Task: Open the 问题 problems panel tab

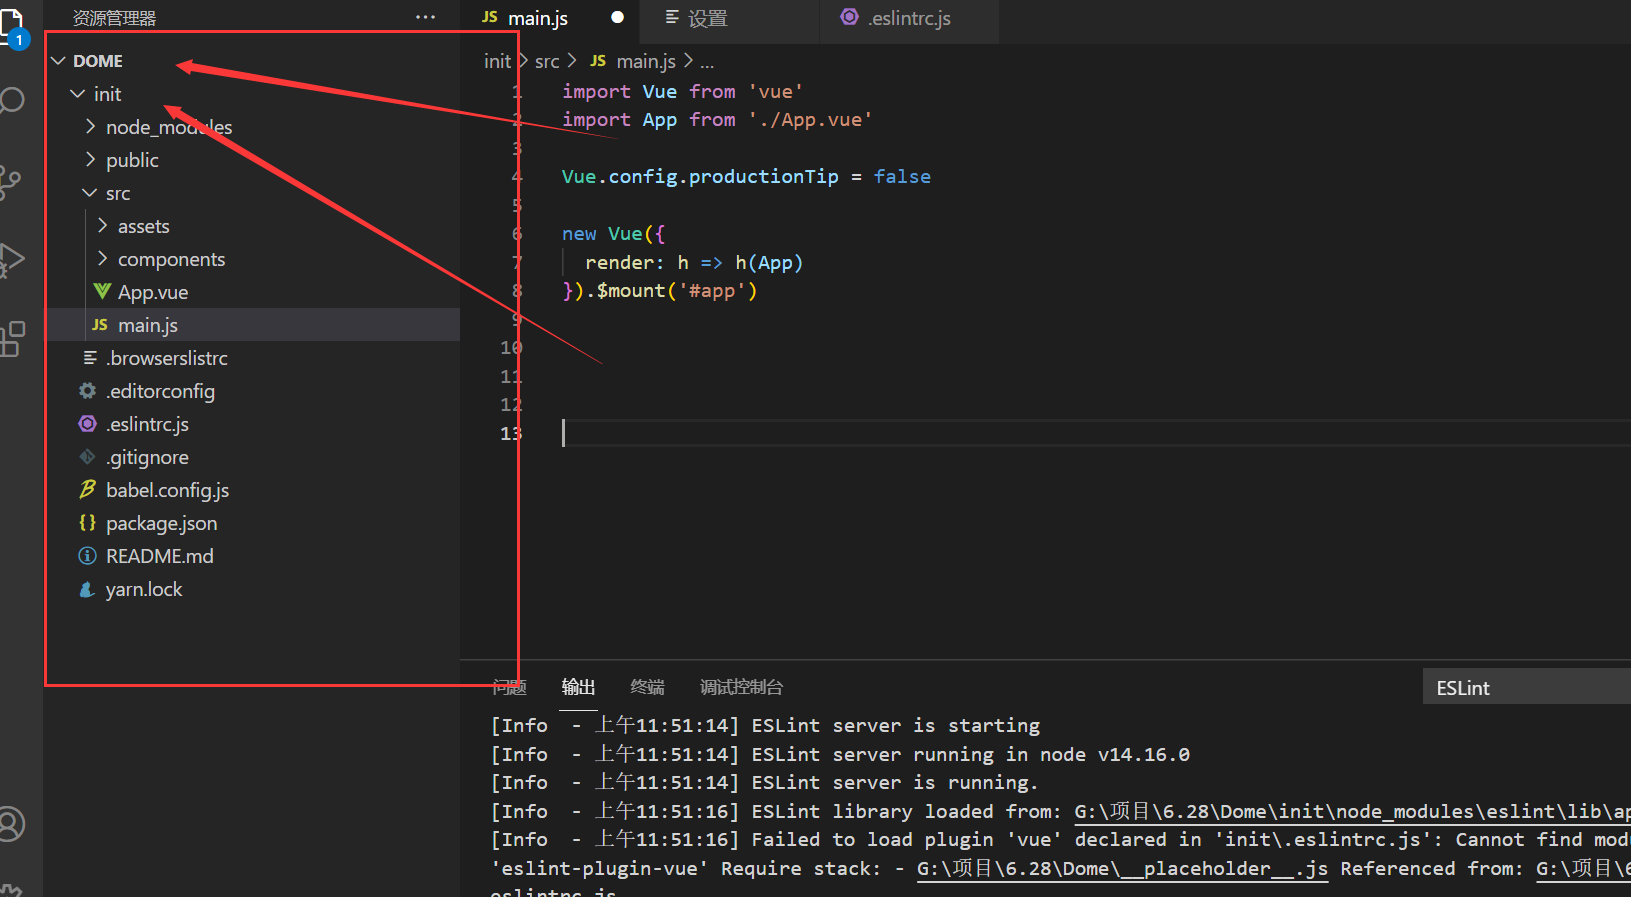Action: (509, 687)
